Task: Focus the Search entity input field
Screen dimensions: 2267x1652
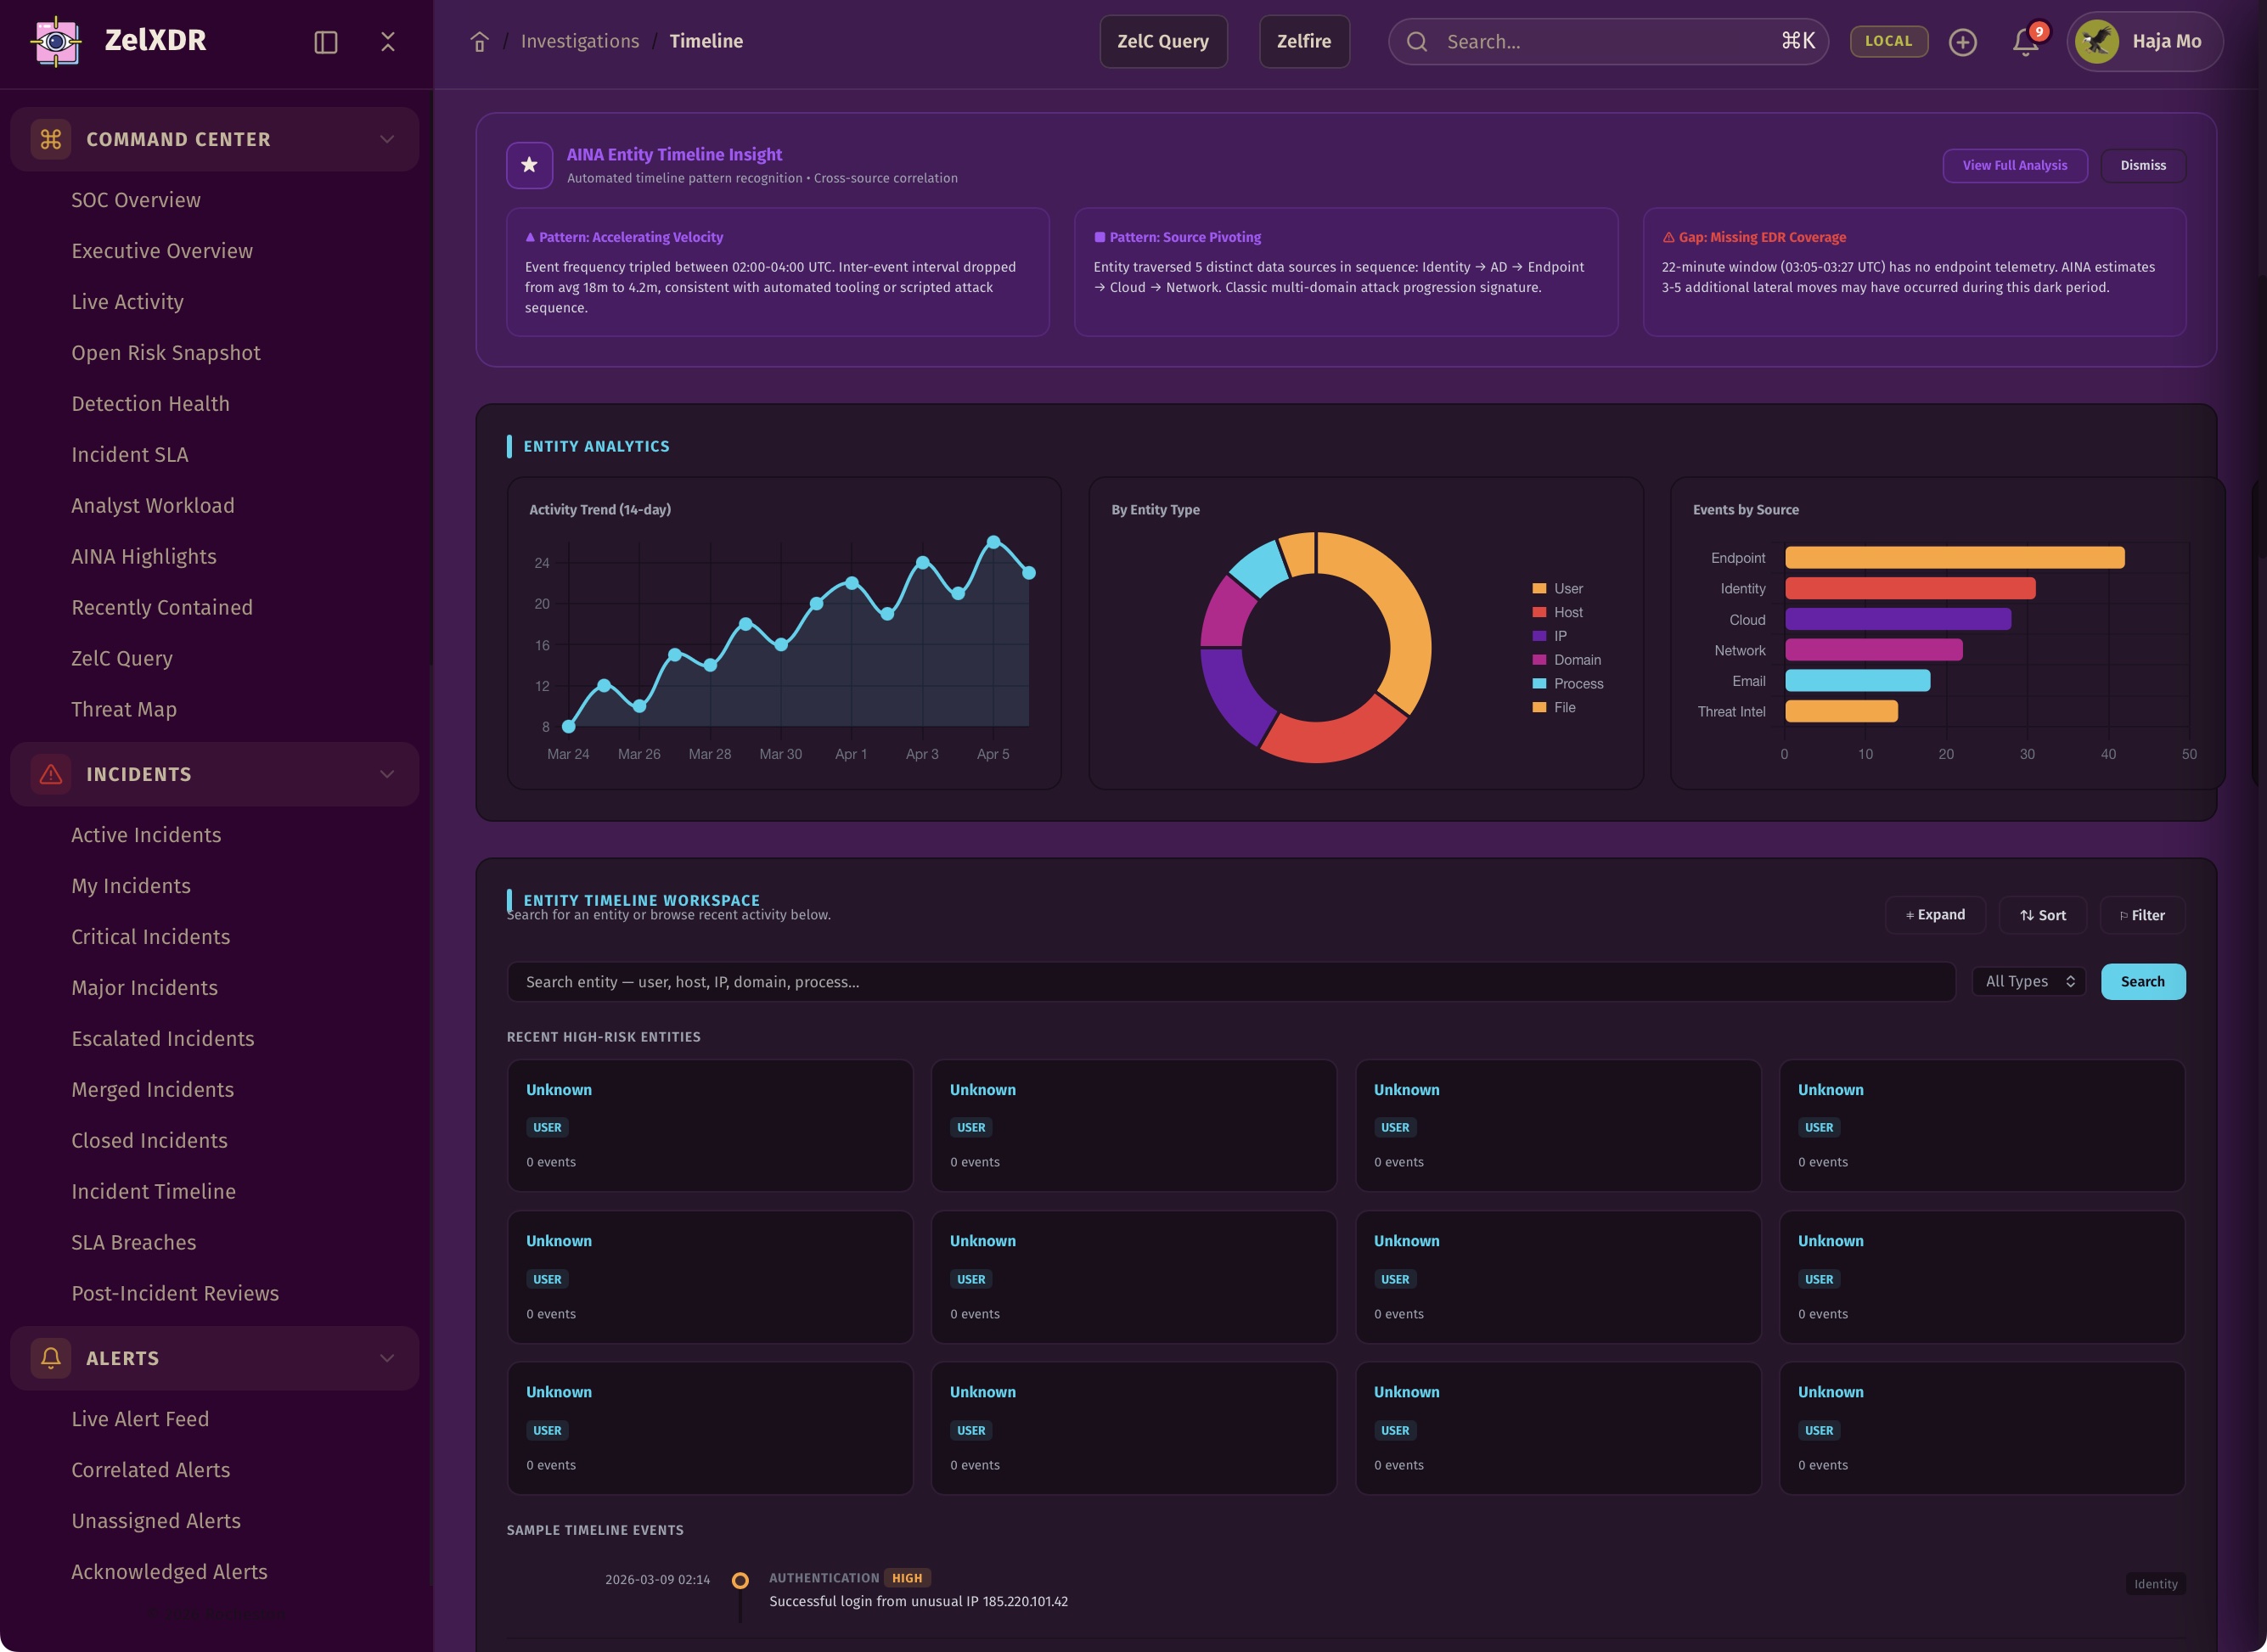Action: click(1230, 982)
